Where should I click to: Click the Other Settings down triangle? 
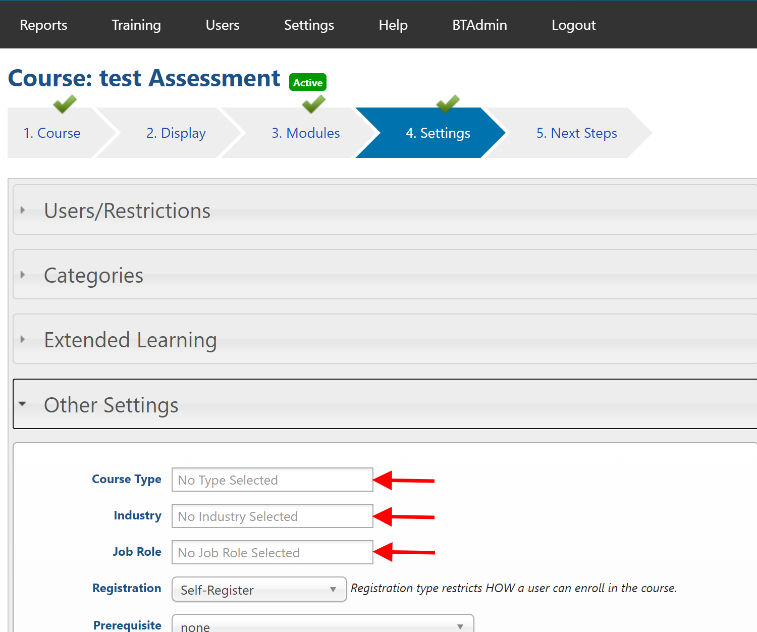pyautogui.click(x=22, y=404)
